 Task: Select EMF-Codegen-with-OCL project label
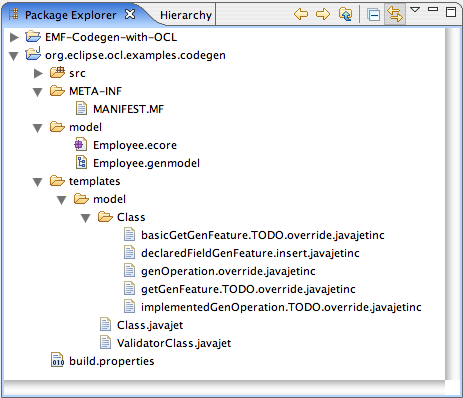click(x=111, y=37)
